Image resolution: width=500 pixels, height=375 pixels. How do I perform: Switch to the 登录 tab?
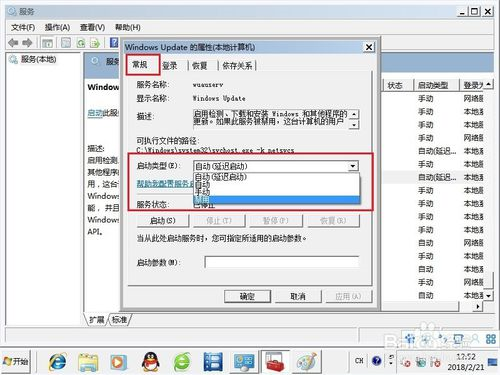[x=170, y=66]
